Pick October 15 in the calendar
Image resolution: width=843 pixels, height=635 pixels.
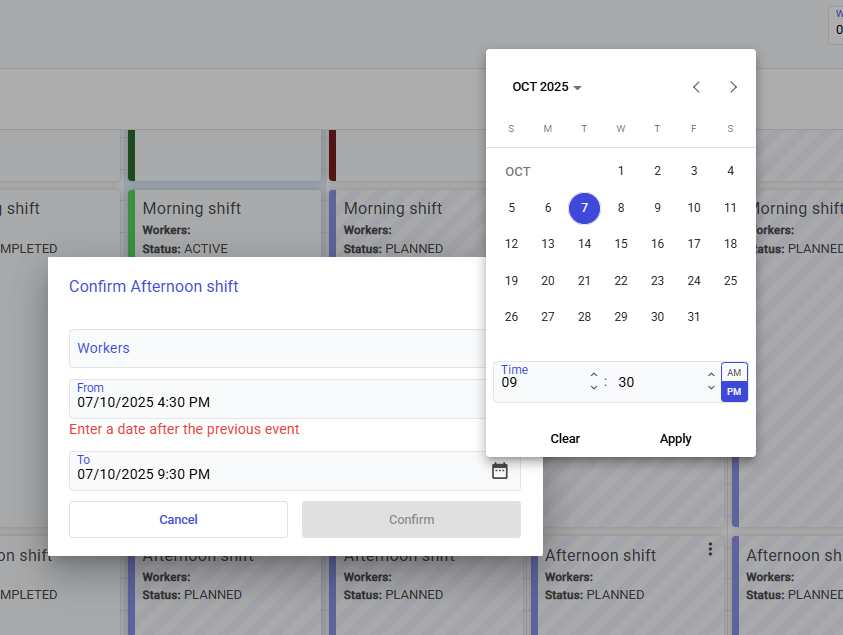pos(621,244)
